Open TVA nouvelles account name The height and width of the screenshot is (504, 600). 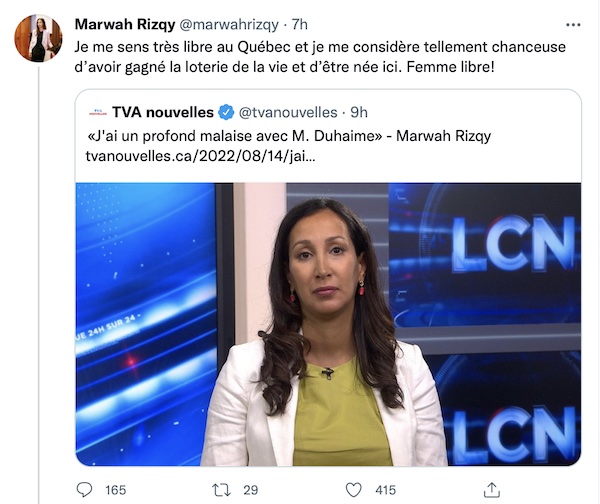163,113
